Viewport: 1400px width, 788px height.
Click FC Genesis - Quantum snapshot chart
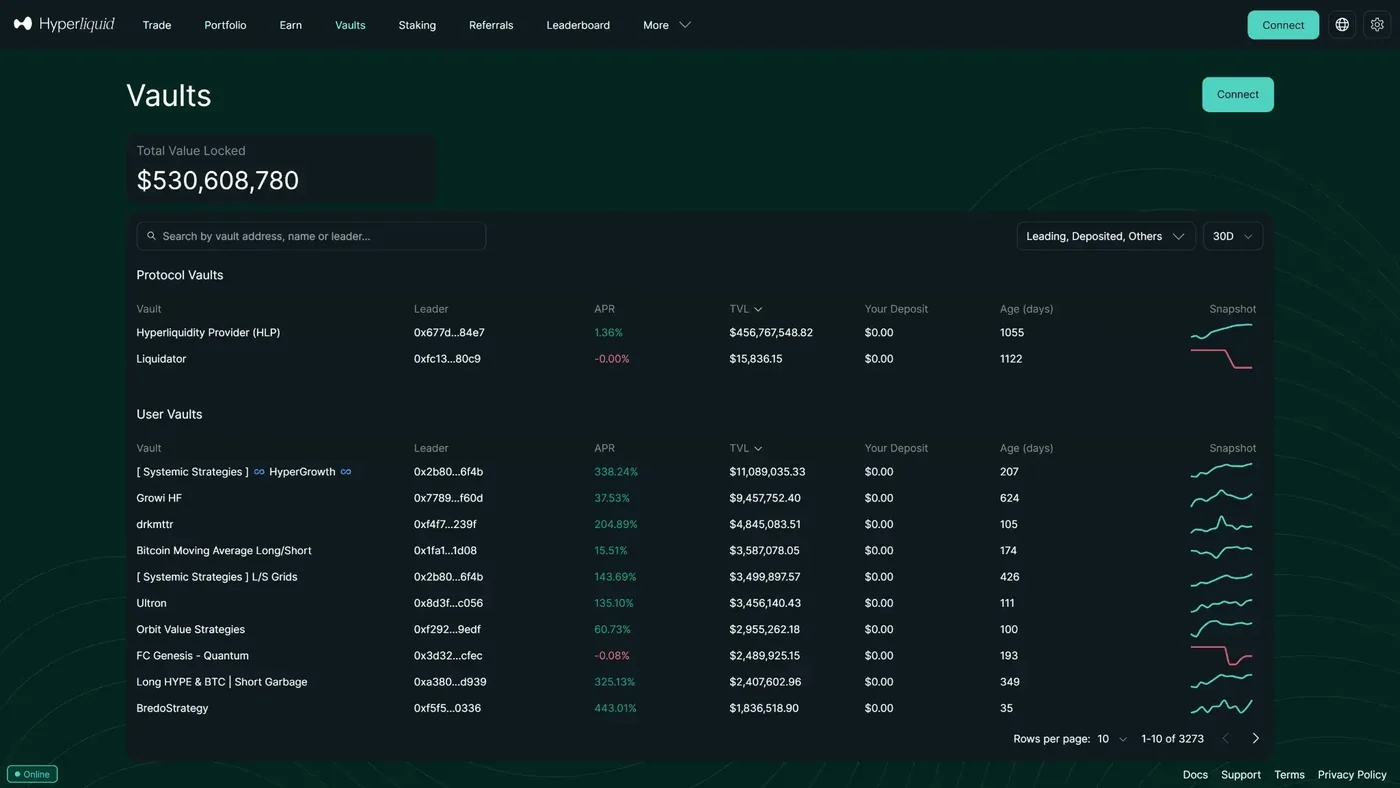point(1221,656)
